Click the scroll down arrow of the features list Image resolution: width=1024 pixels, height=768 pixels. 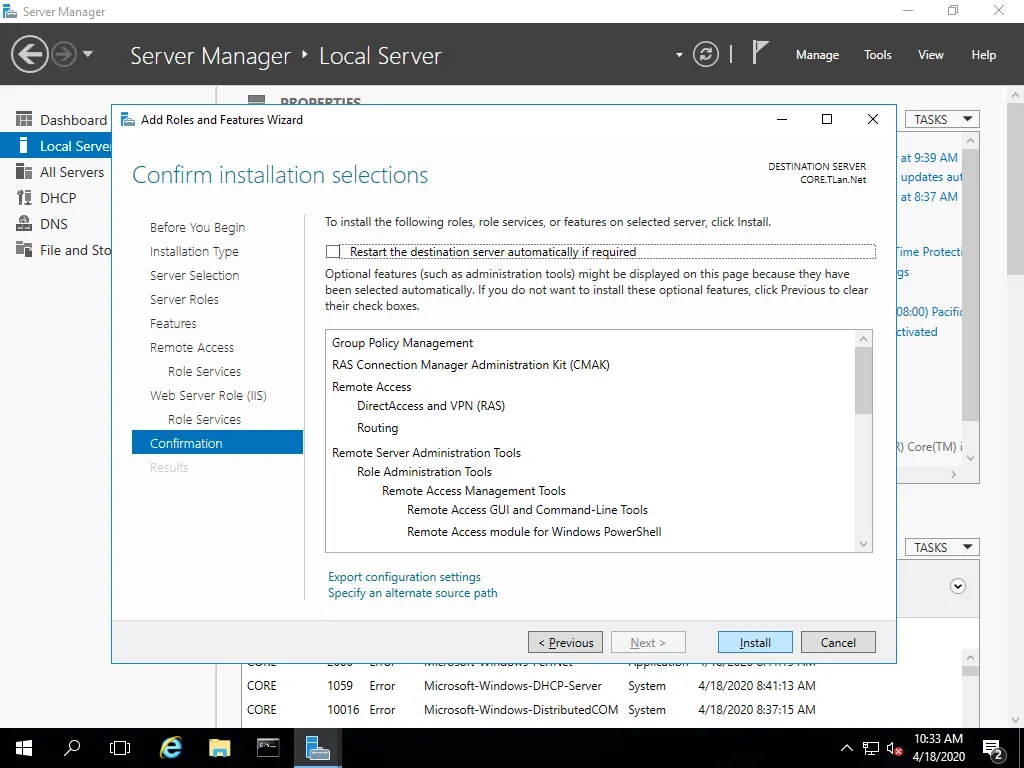[x=863, y=544]
